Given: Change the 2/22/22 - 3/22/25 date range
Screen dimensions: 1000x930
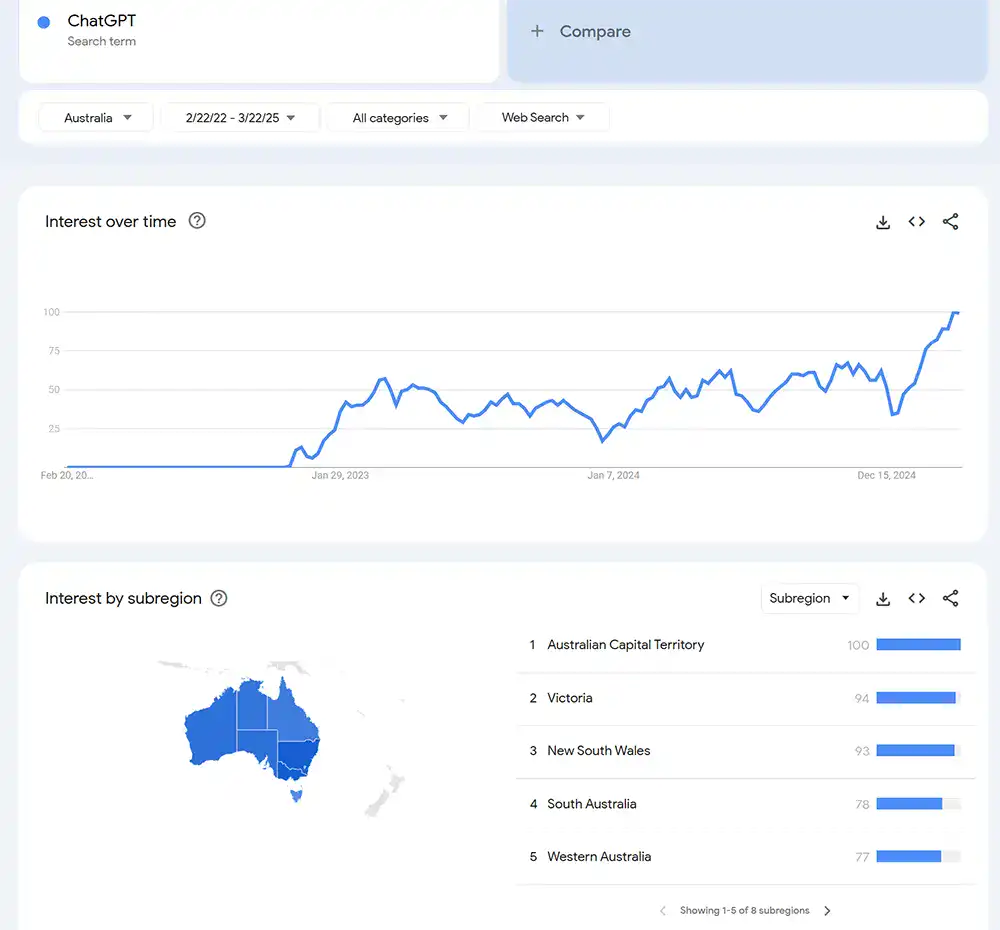Looking at the screenshot, I should pyautogui.click(x=240, y=117).
